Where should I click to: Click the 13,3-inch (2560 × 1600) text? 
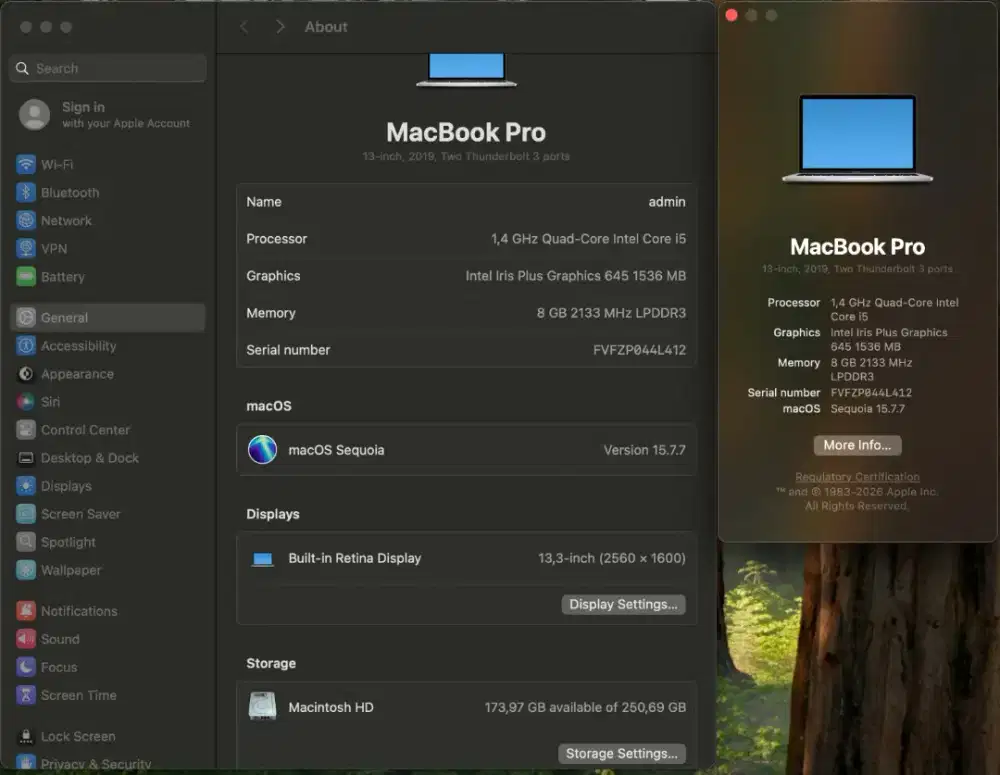click(612, 558)
